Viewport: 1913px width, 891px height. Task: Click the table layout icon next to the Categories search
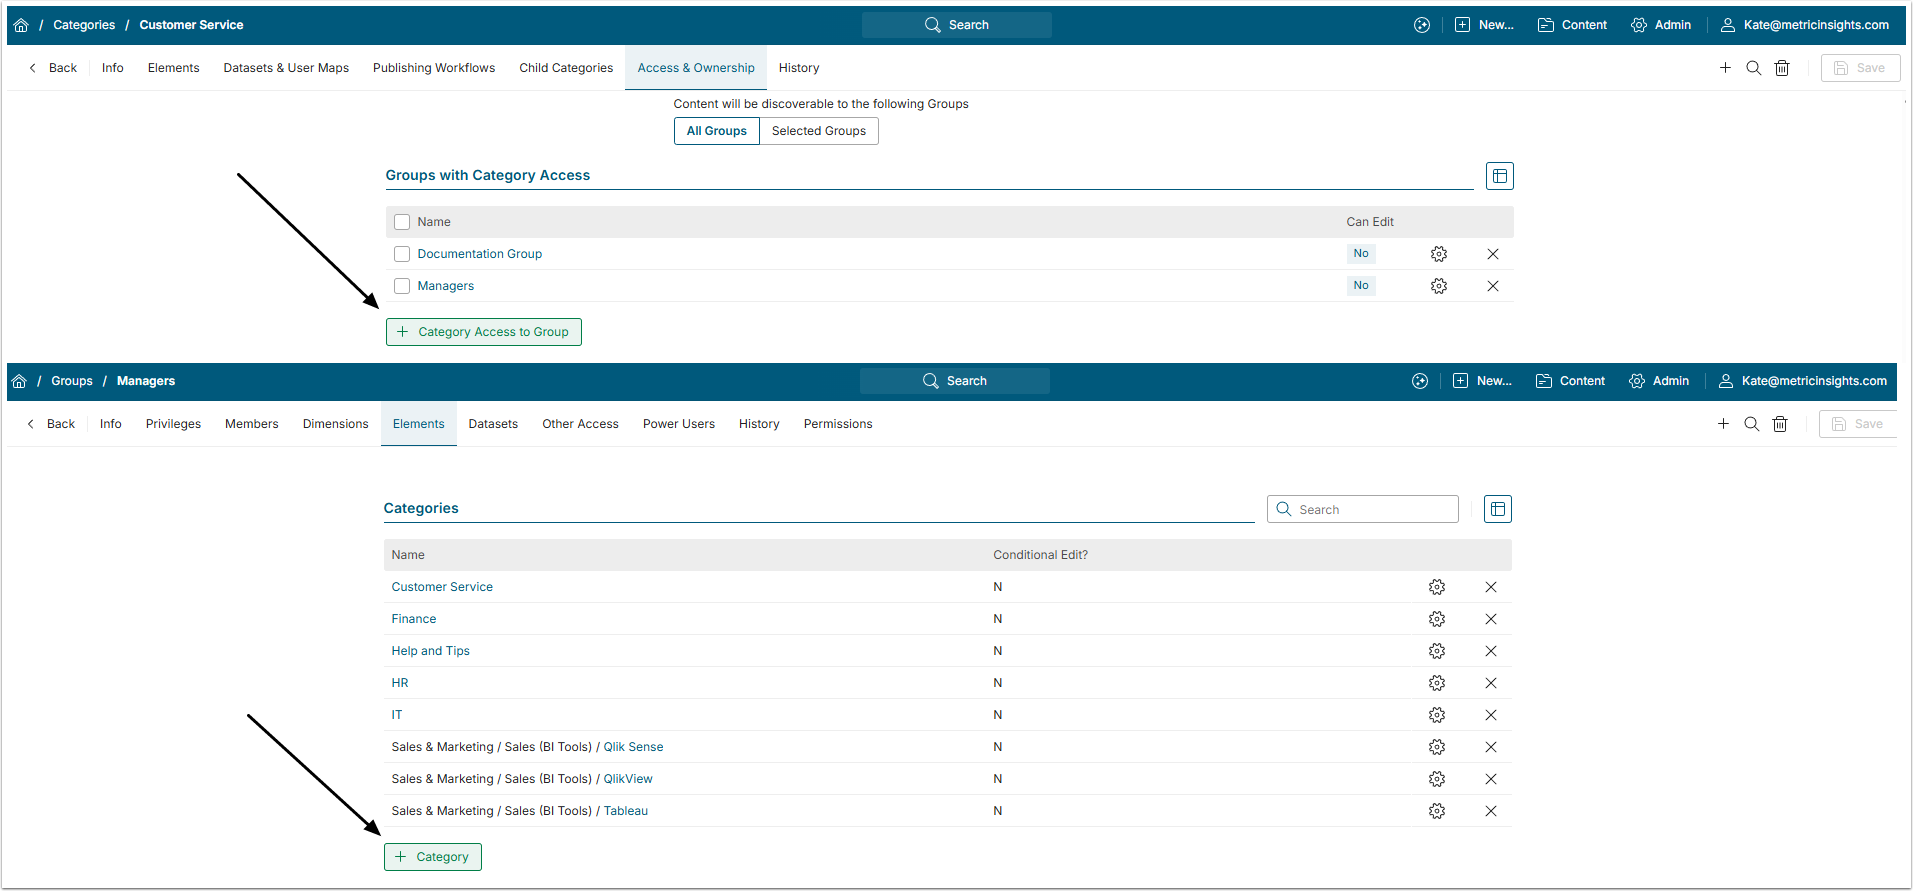click(x=1497, y=509)
